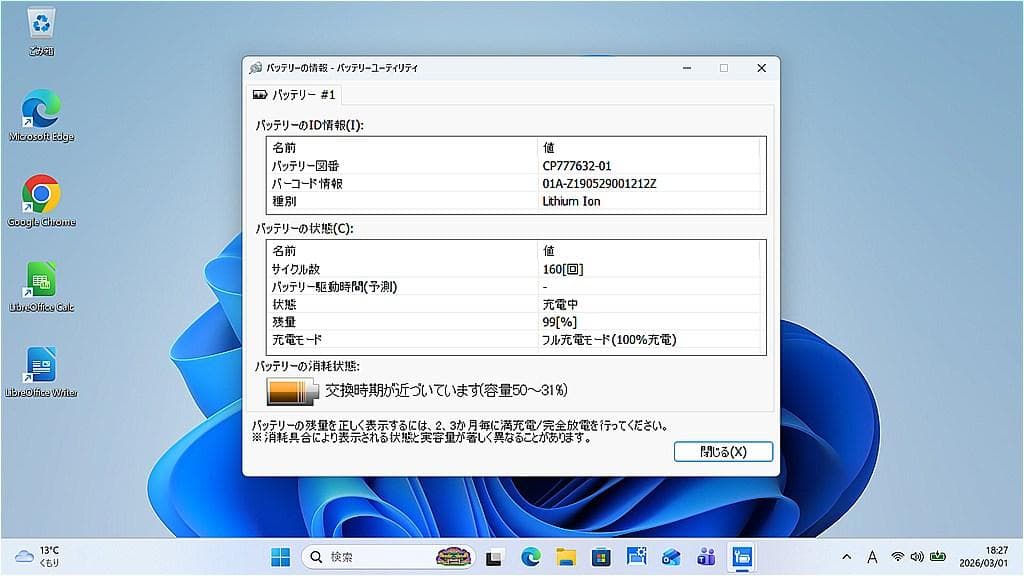
Task: Open File Explorer from the taskbar
Action: pos(566,557)
